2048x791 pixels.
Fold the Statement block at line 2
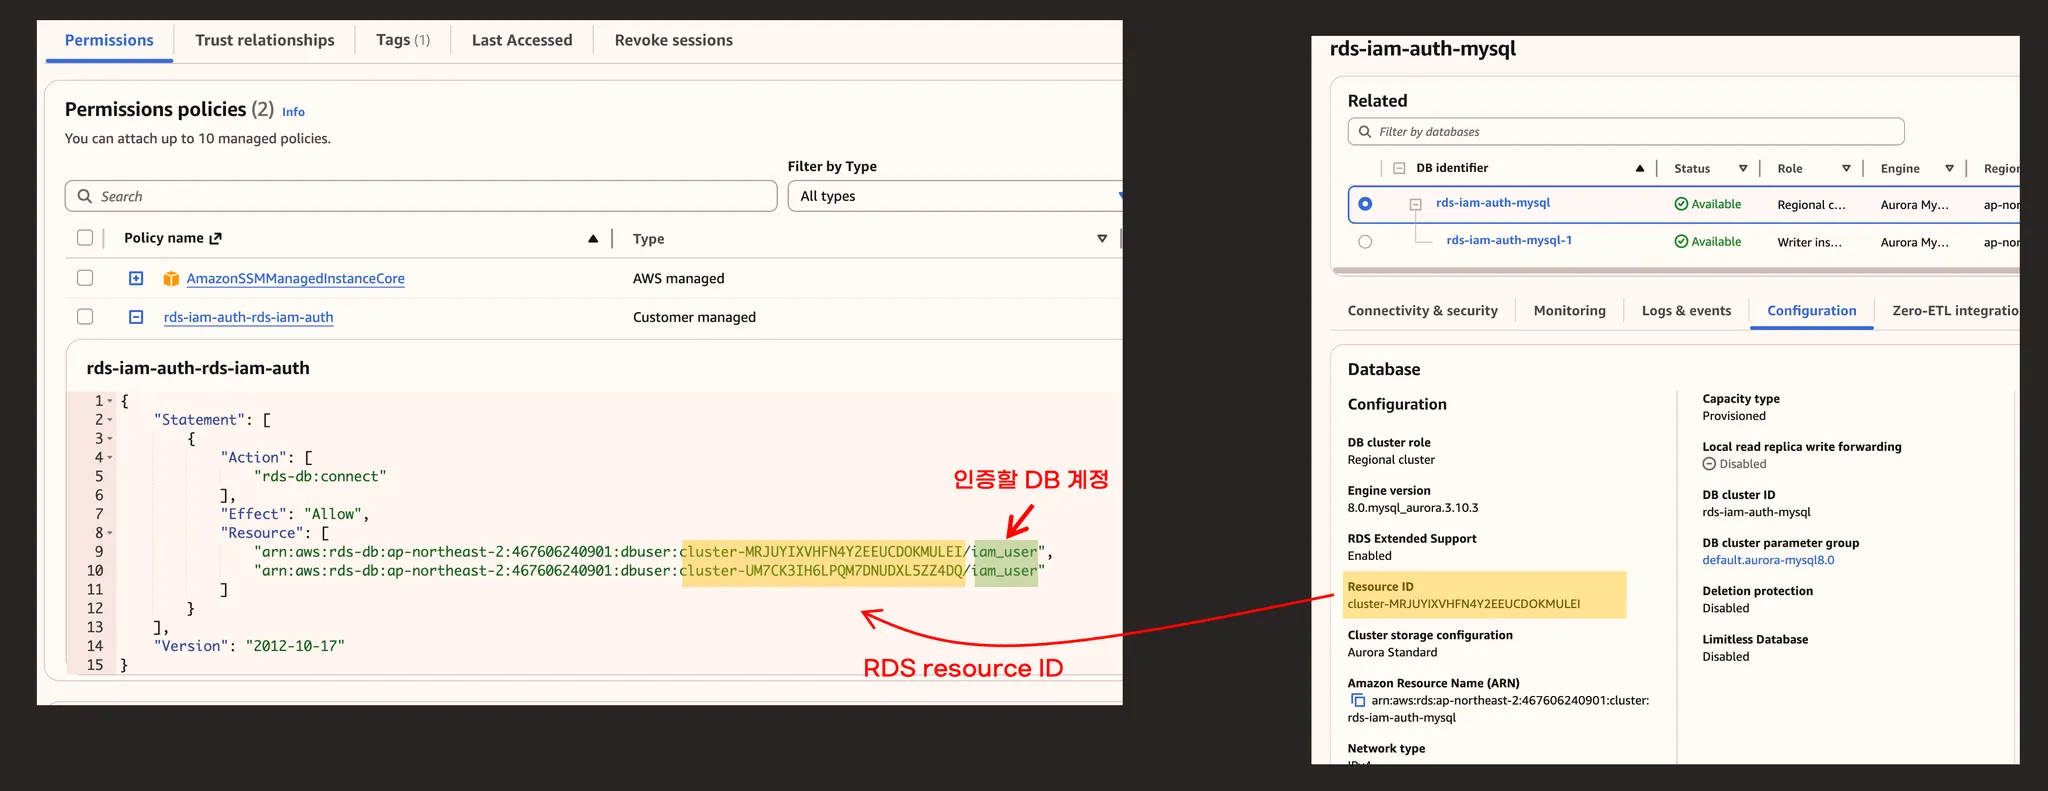tap(110, 420)
